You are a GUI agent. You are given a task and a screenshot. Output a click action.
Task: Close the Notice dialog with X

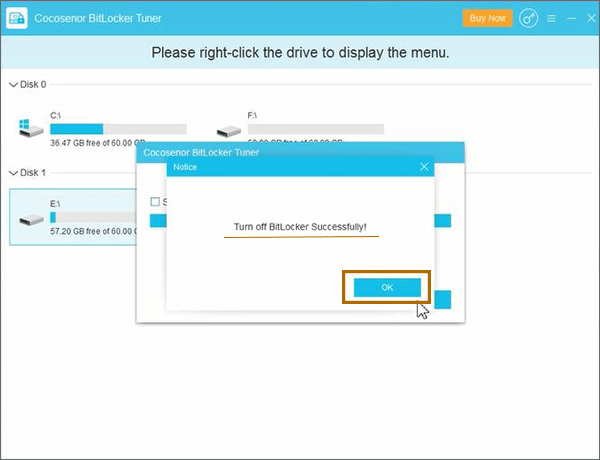click(424, 167)
